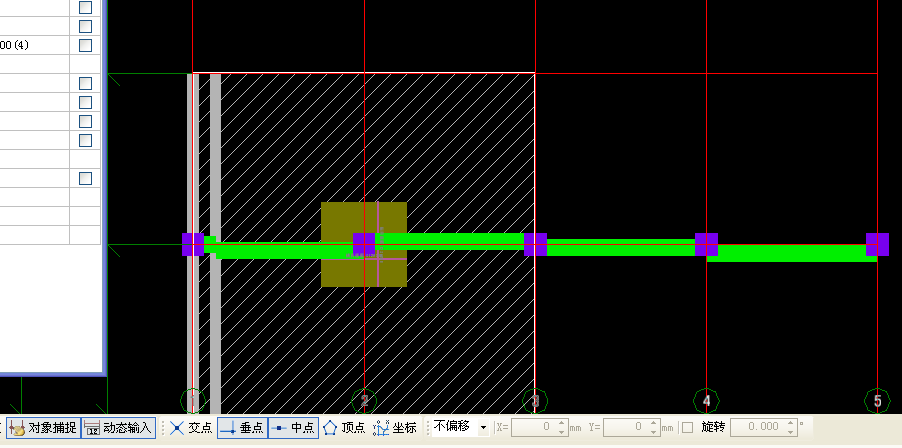The image size is (902, 448).
Task: Toggle the 对象捕捉 object snap button
Action: coord(43,428)
